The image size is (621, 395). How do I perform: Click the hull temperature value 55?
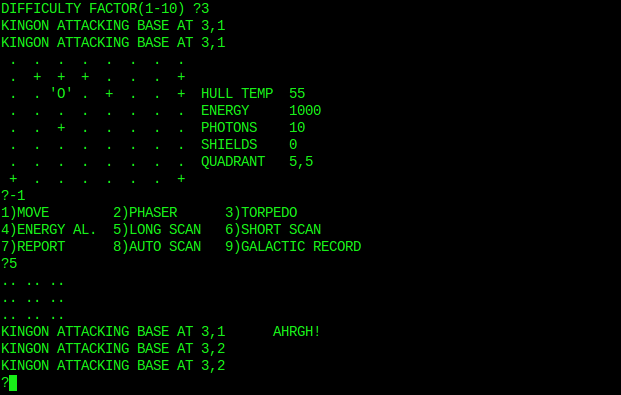click(297, 94)
